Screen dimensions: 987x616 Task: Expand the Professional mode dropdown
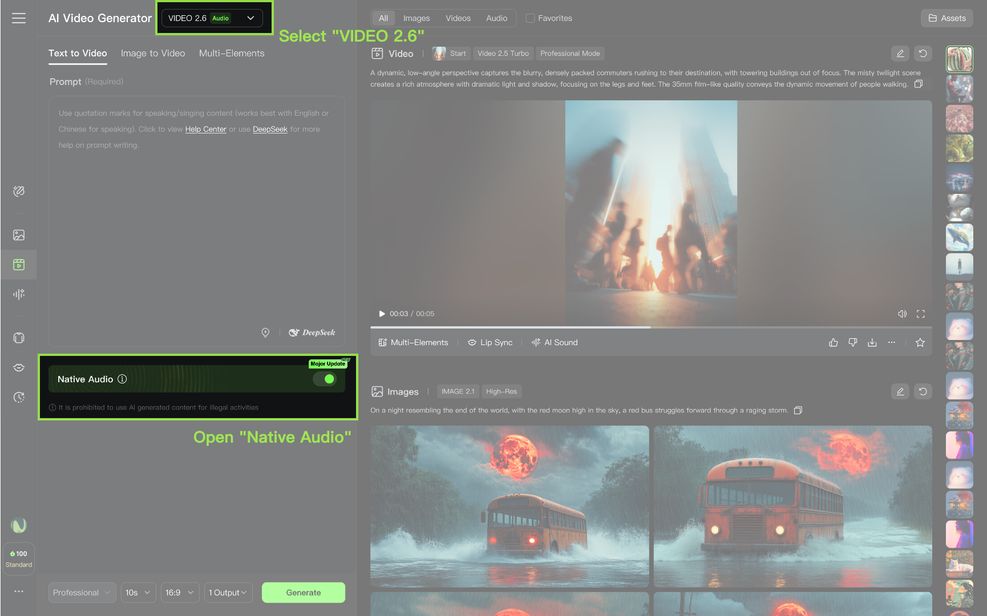82,593
